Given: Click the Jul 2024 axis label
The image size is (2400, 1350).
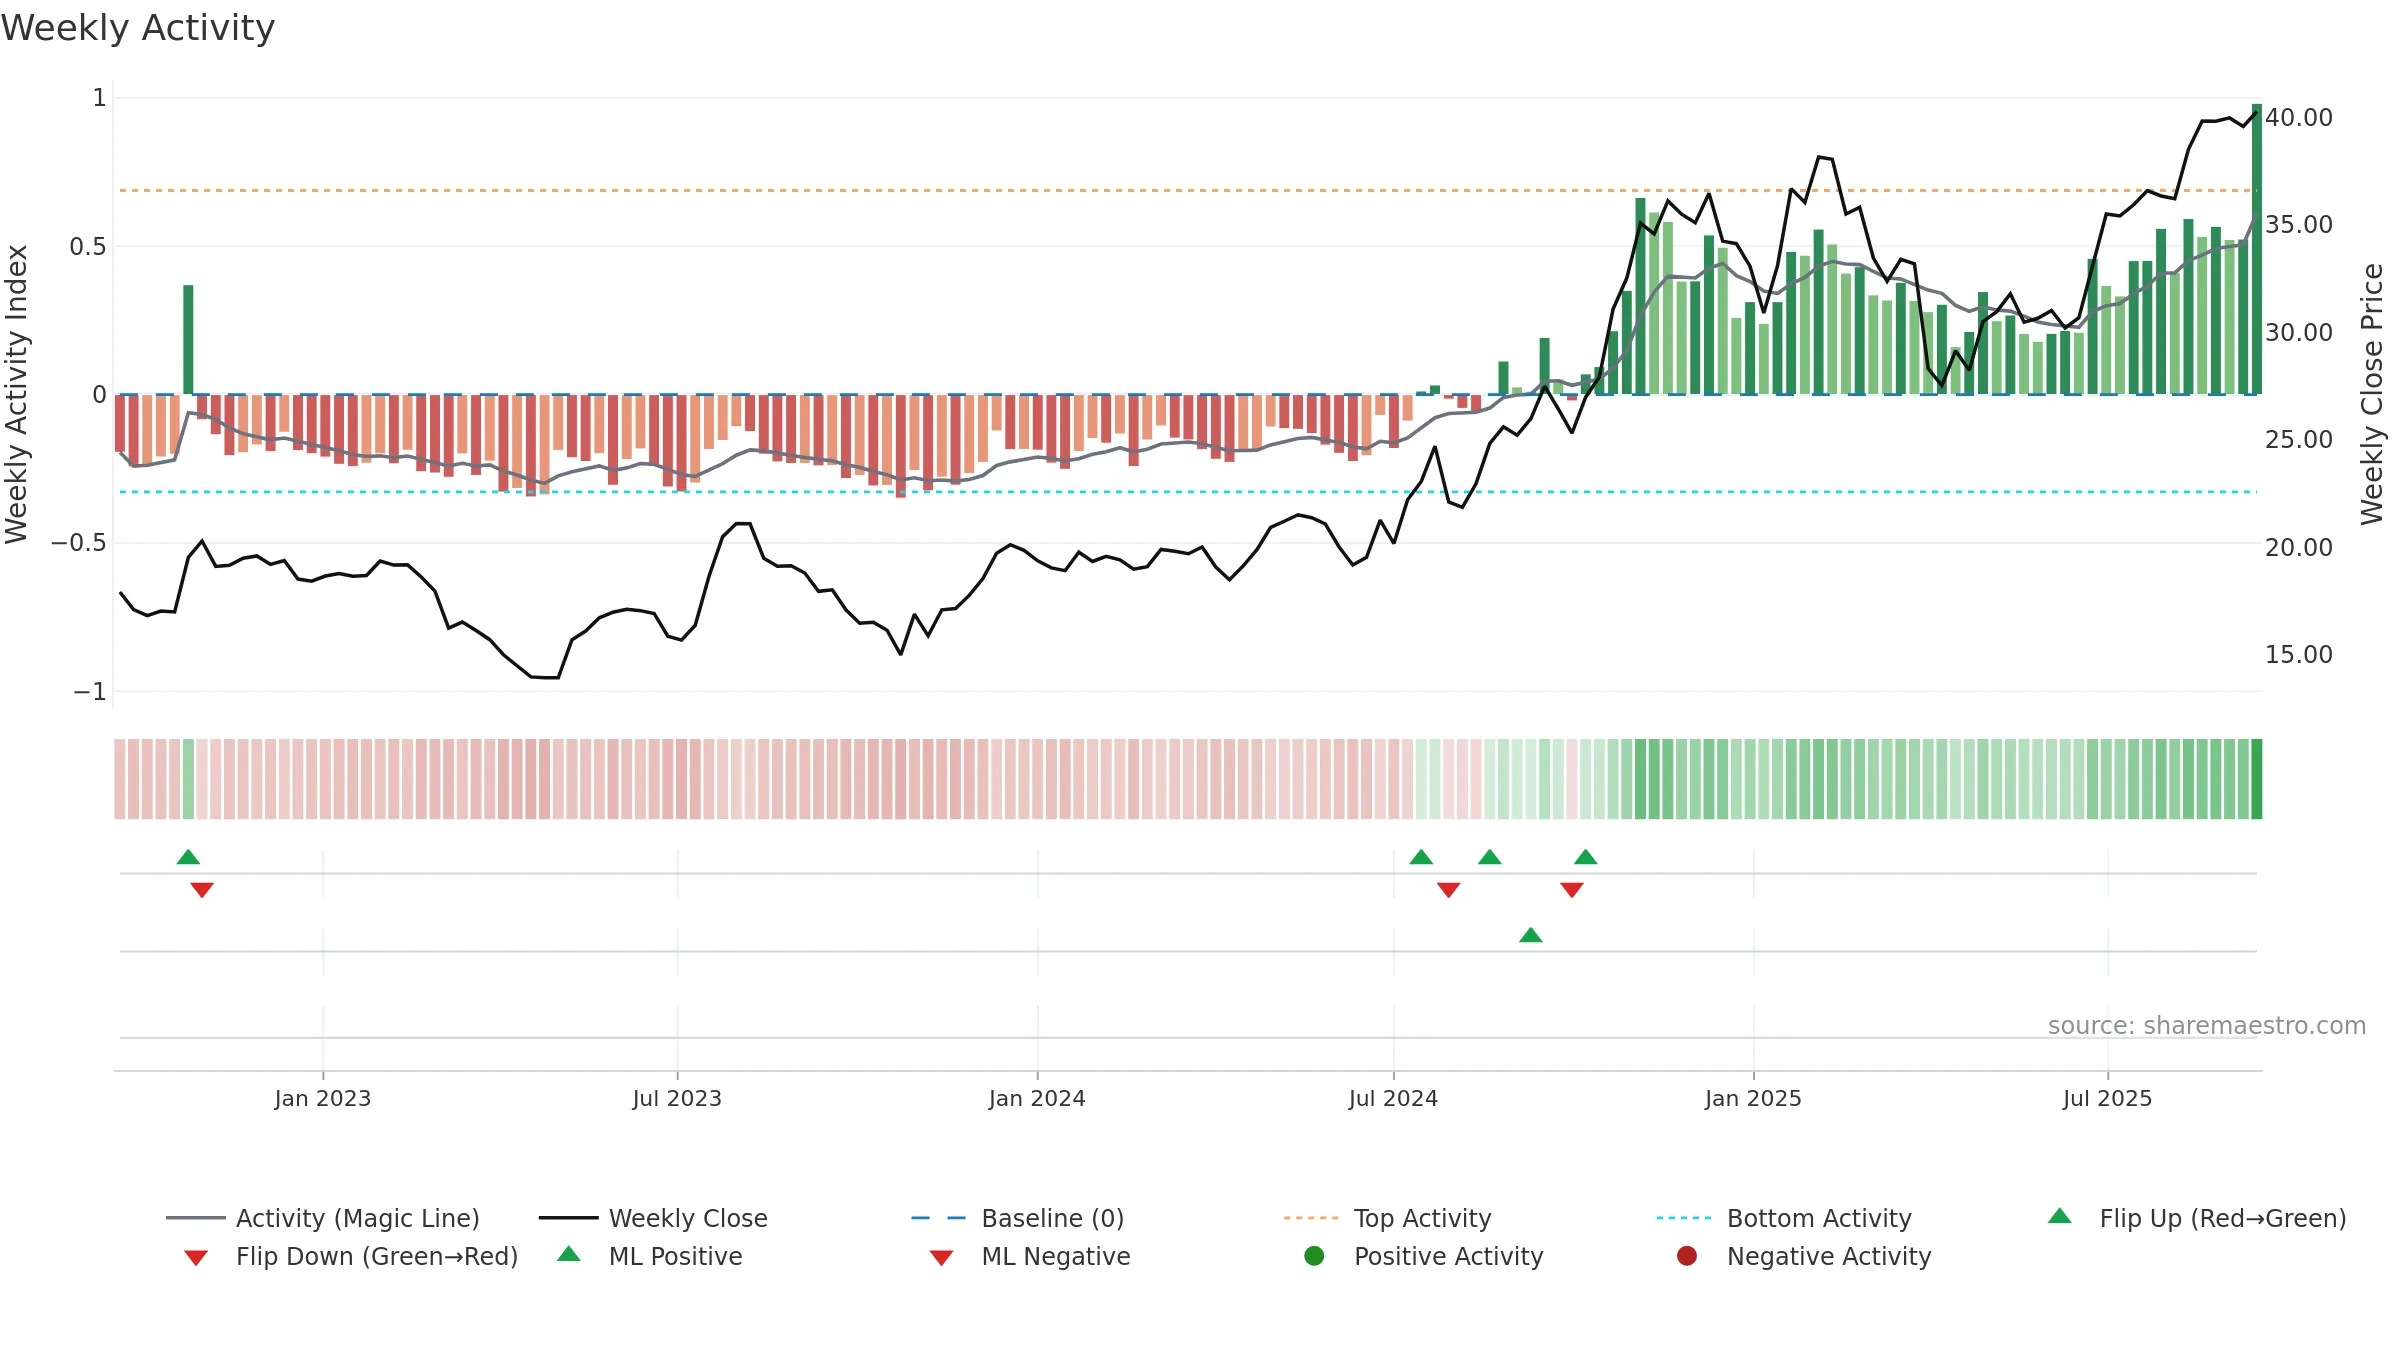Looking at the screenshot, I should click(1393, 1098).
